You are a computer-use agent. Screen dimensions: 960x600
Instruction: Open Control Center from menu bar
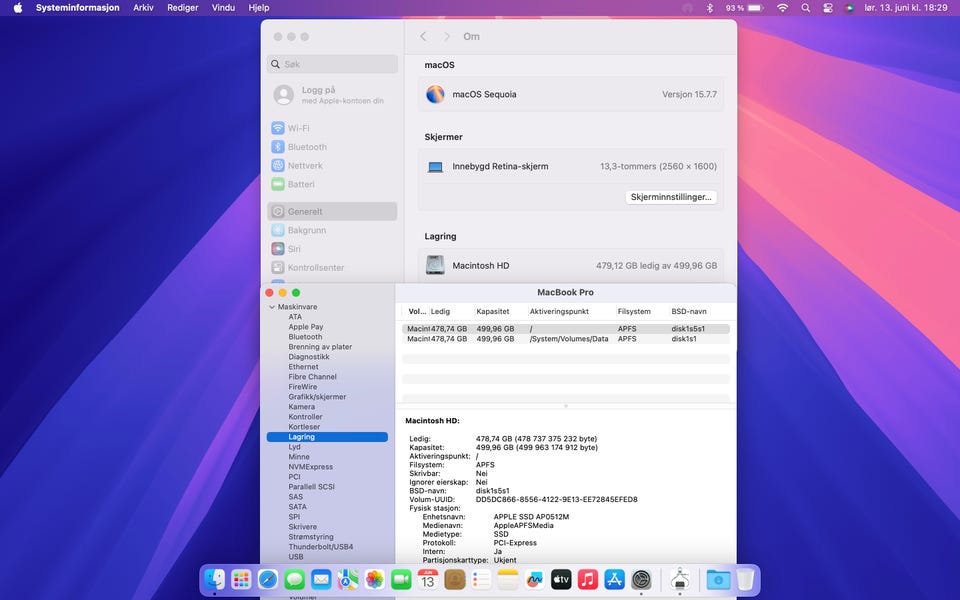[828, 8]
